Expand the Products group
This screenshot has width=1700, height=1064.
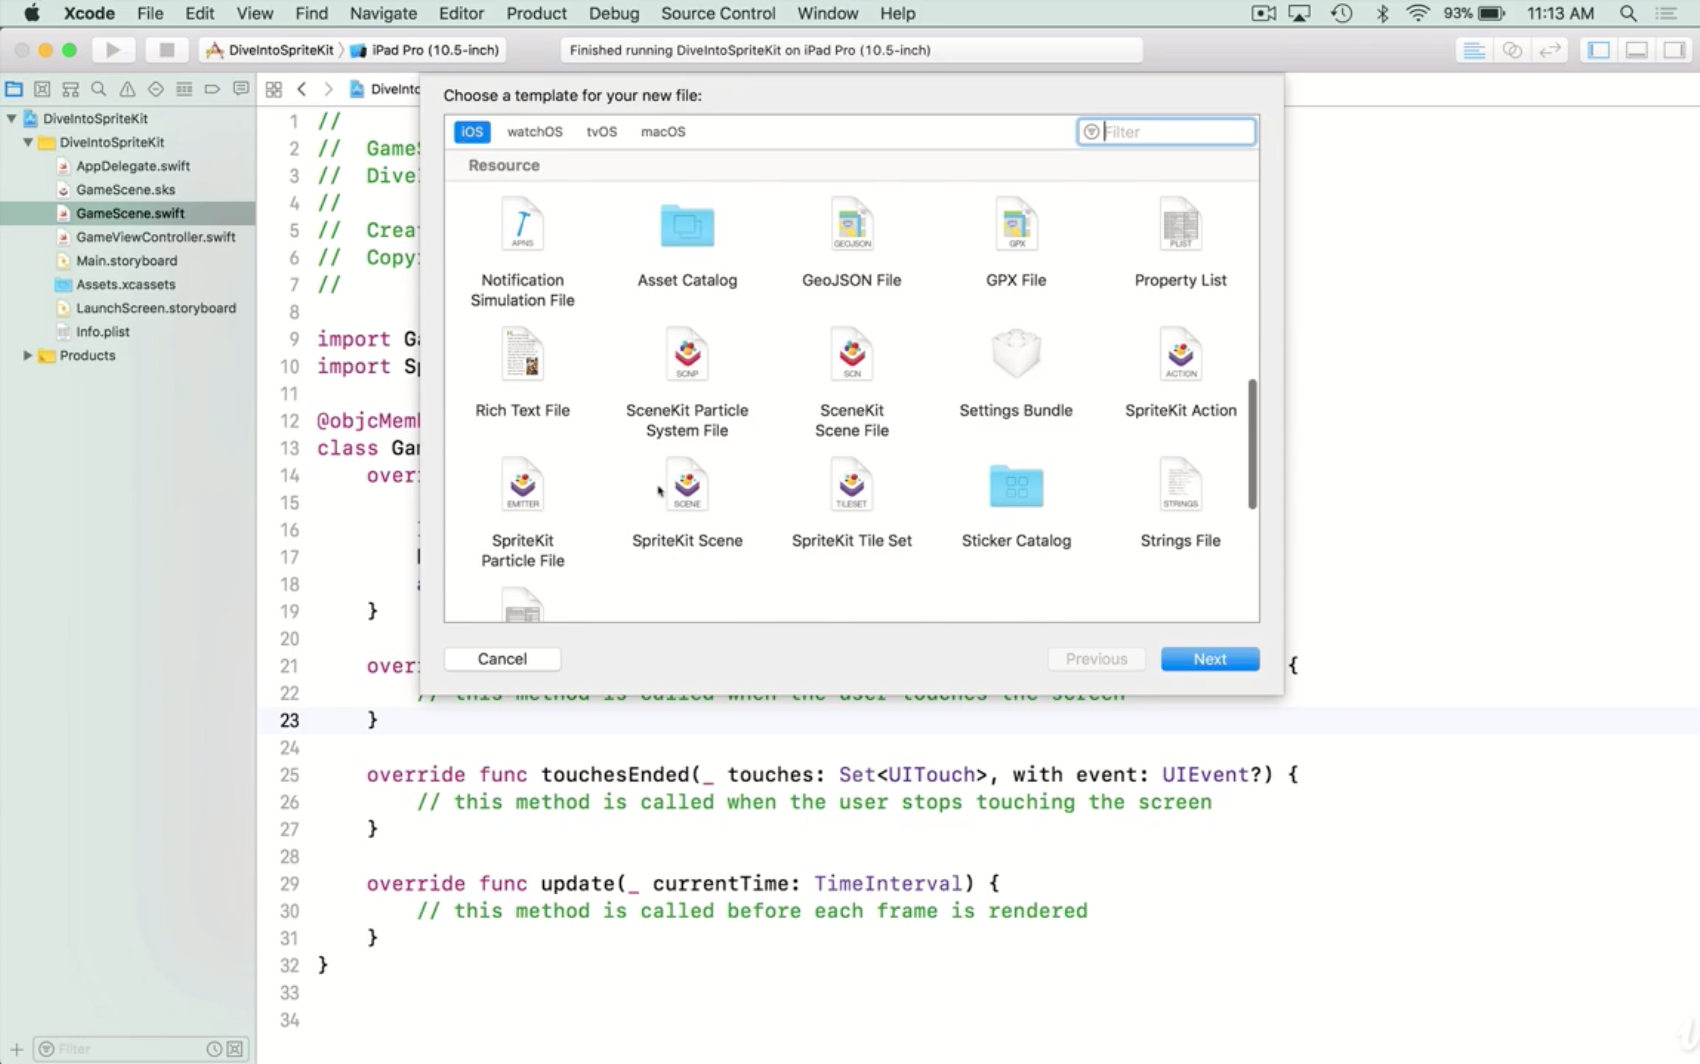tap(28, 355)
